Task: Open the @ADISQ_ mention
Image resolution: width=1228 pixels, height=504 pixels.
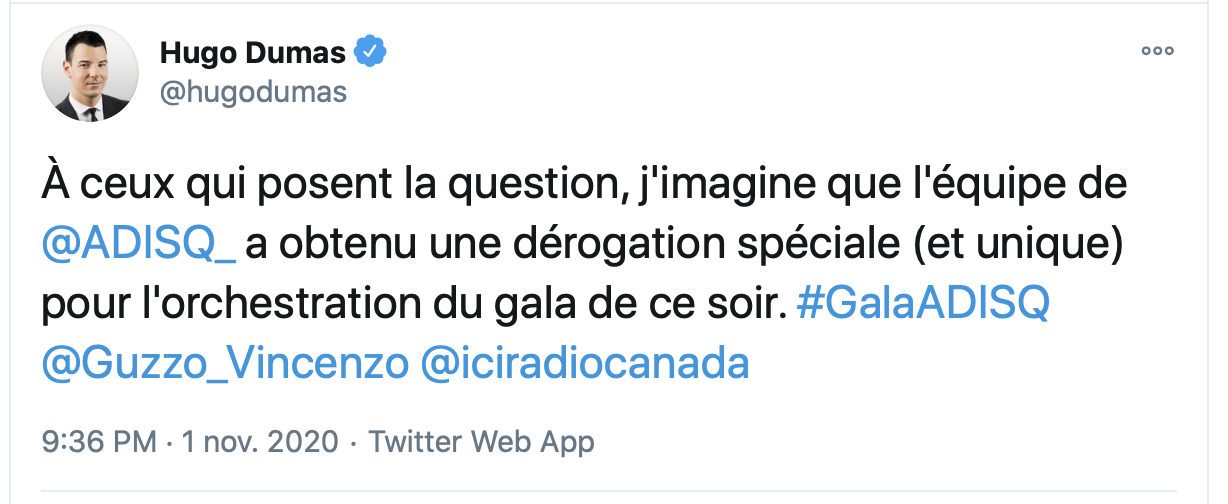Action: point(139,247)
